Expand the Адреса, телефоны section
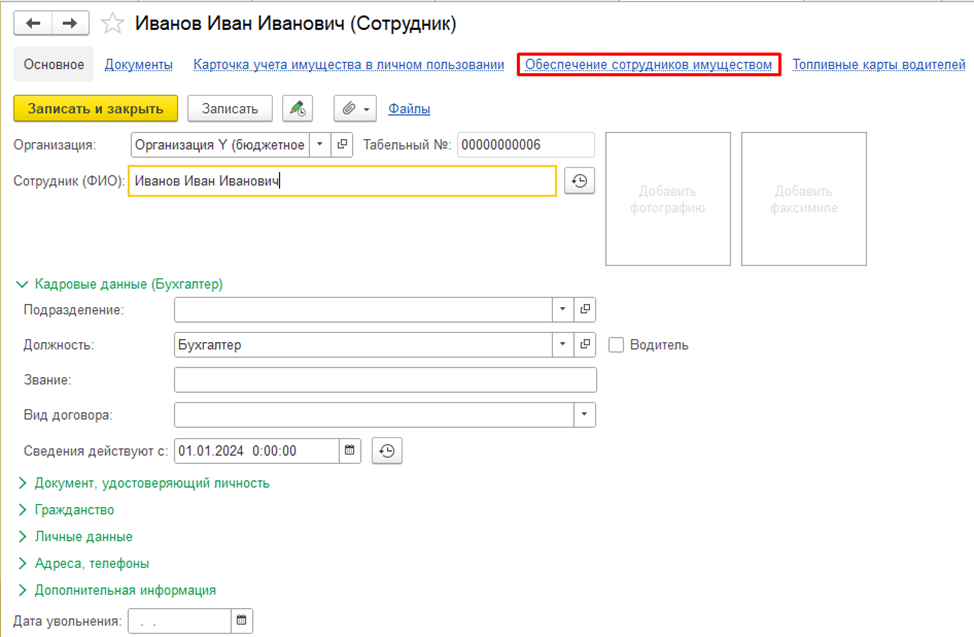 click(x=83, y=563)
